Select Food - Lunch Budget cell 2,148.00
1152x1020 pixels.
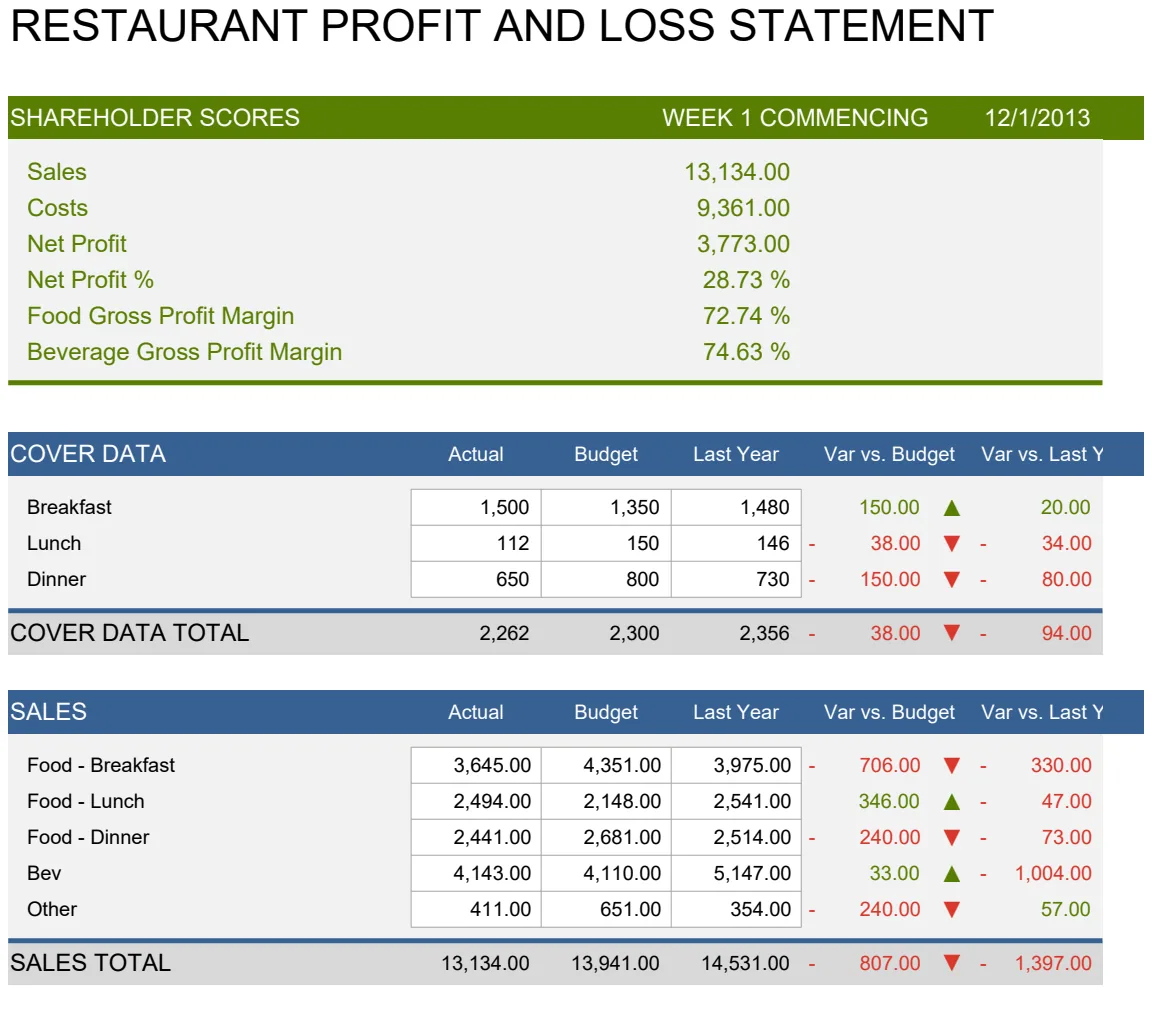pos(606,801)
